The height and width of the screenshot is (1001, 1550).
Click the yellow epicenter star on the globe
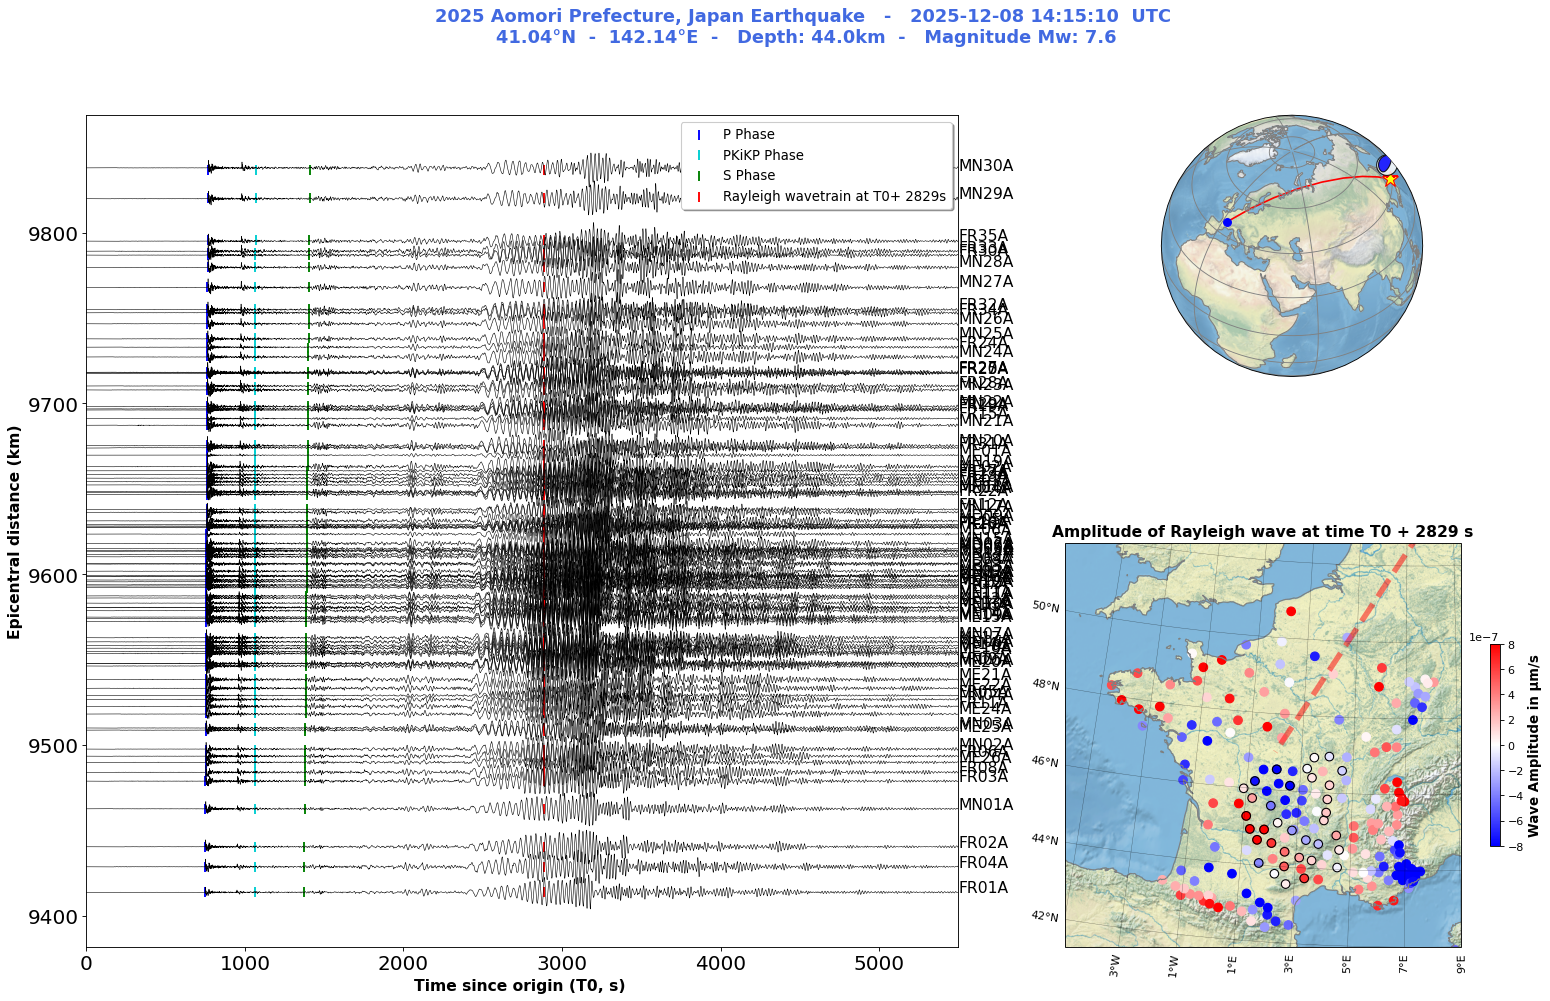point(1390,179)
